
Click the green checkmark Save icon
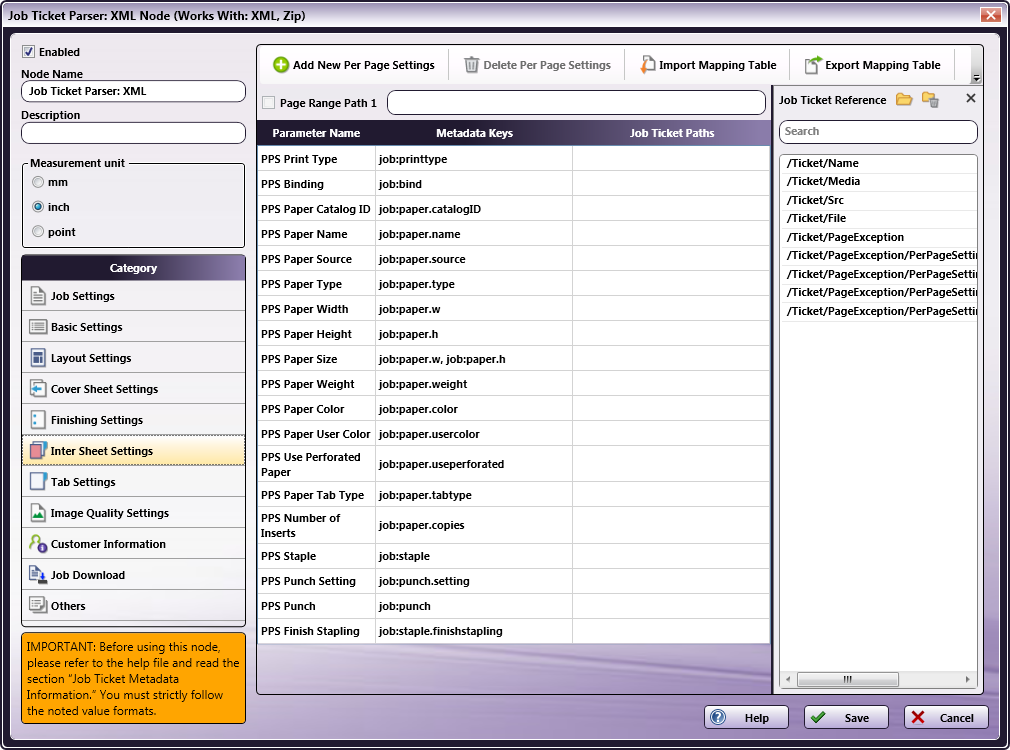click(818, 717)
